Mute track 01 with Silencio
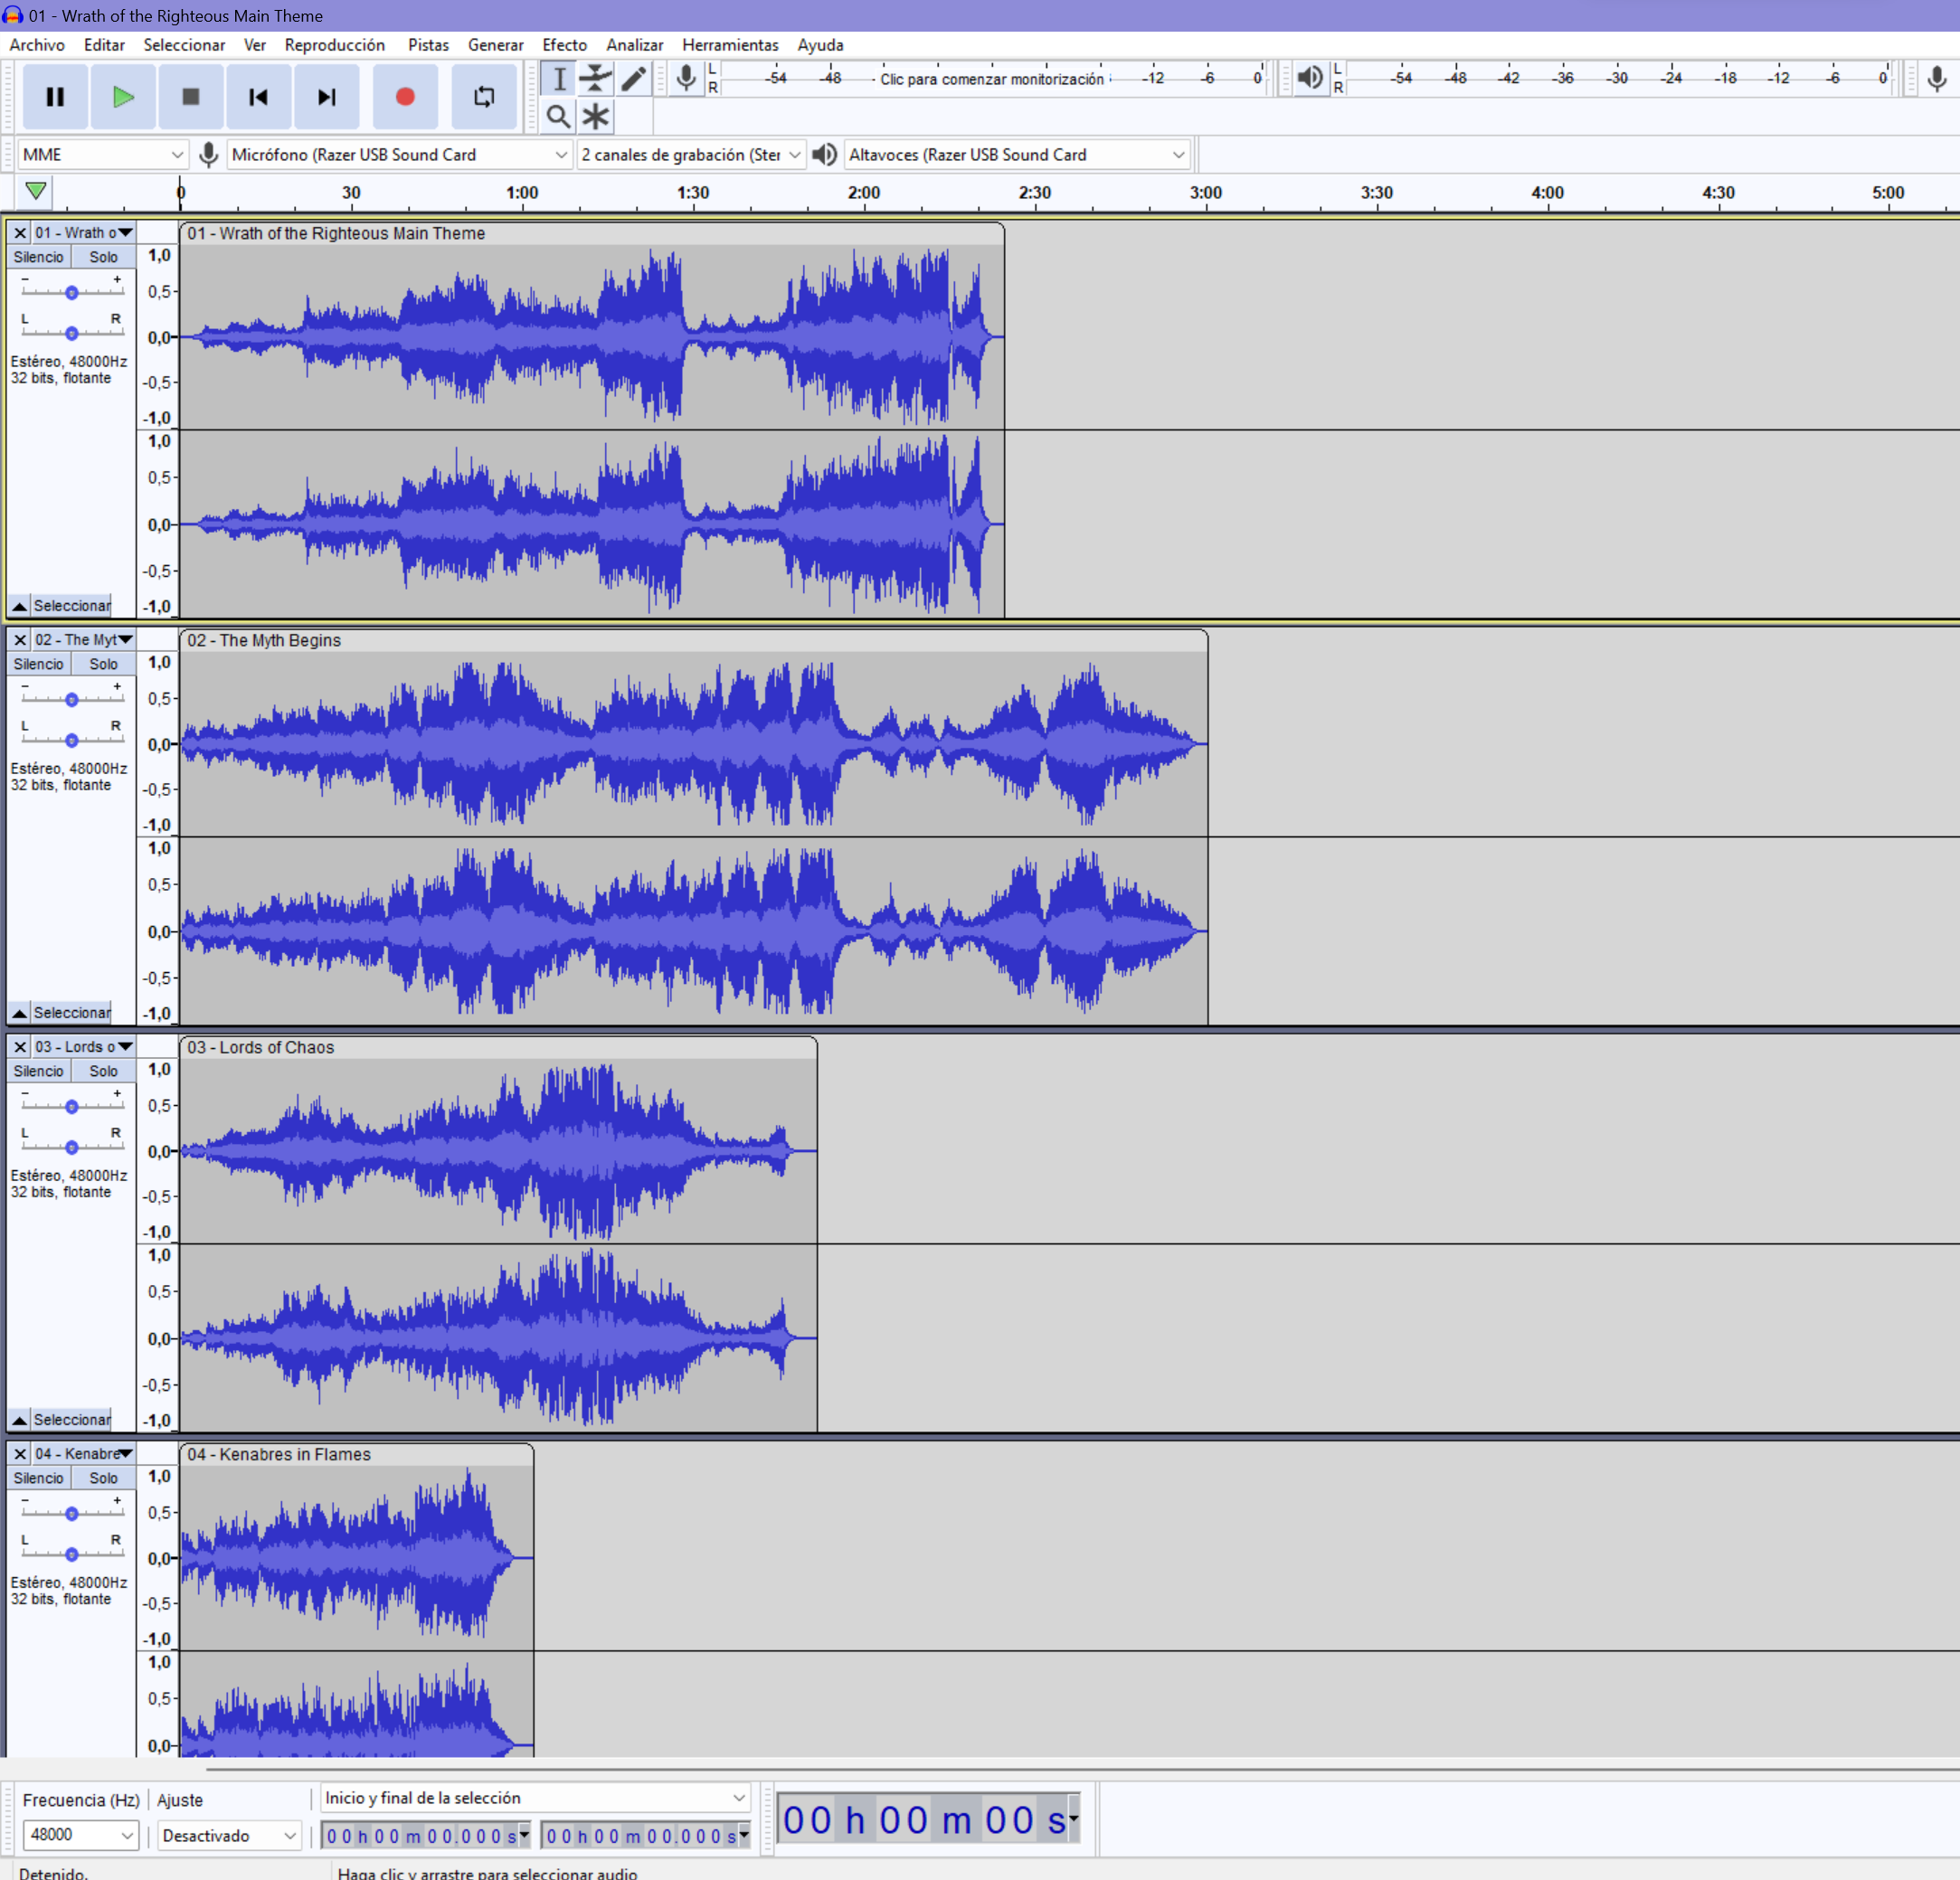 38,257
